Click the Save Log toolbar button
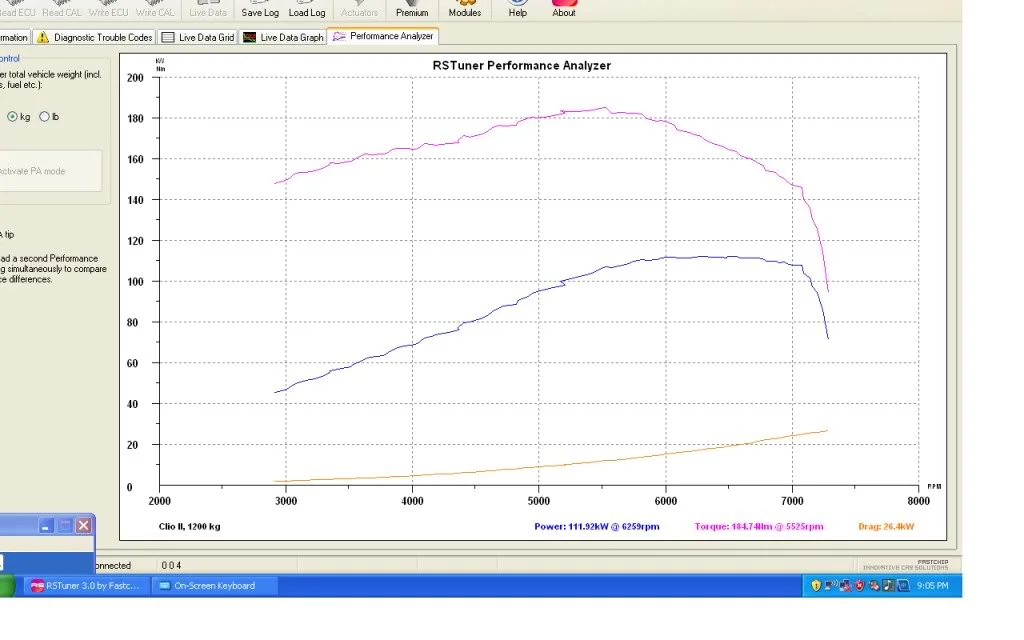Screen dimensions: 1024x640 [x=260, y=9]
